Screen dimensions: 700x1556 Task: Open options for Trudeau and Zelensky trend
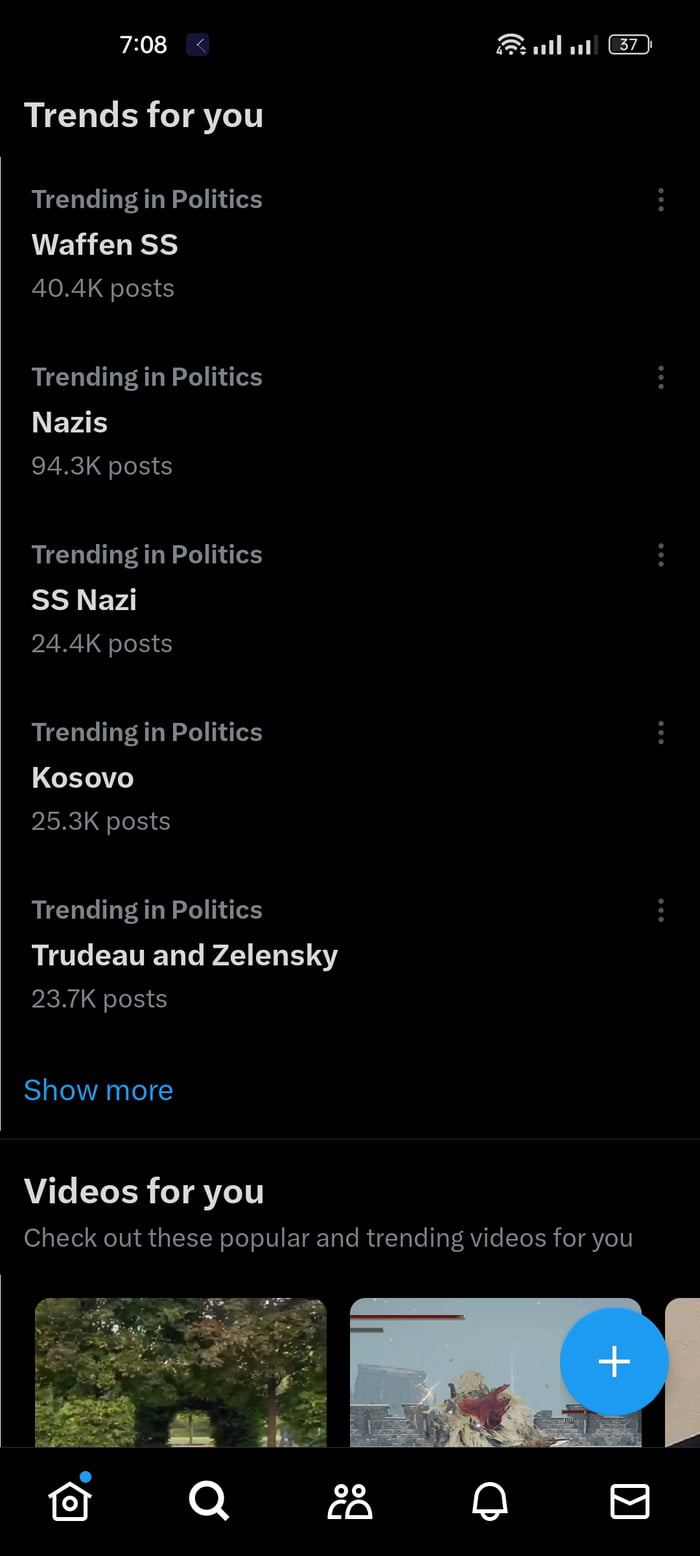click(x=661, y=910)
